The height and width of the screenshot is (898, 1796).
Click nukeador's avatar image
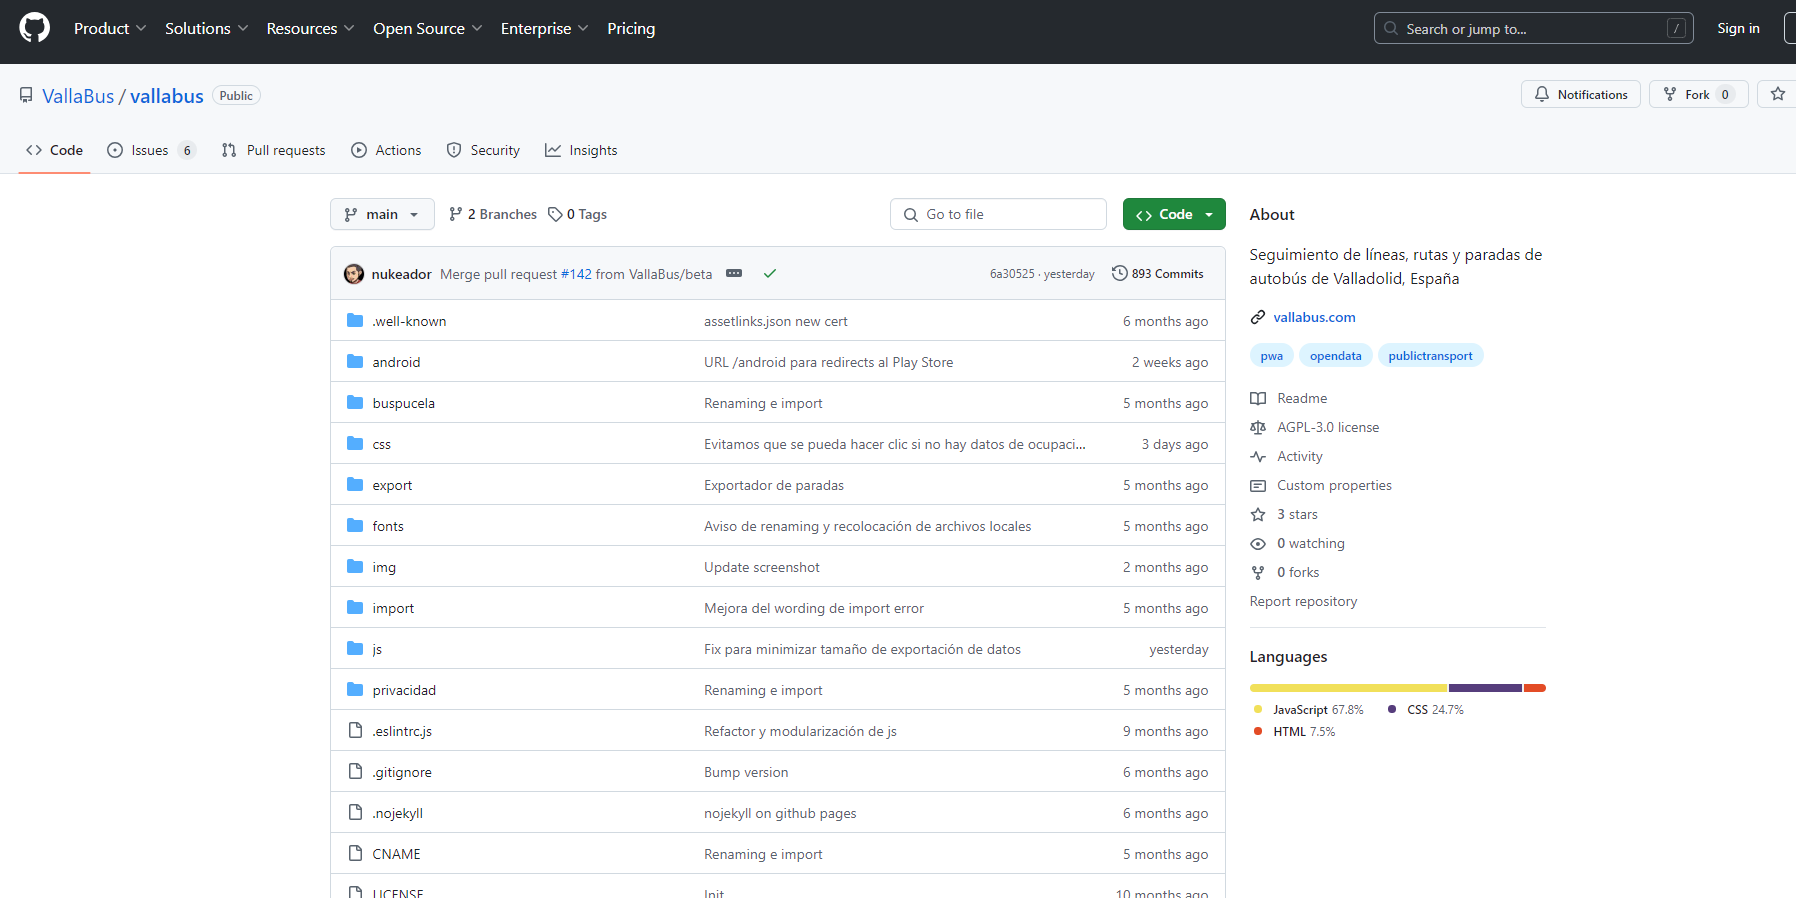pyautogui.click(x=354, y=274)
